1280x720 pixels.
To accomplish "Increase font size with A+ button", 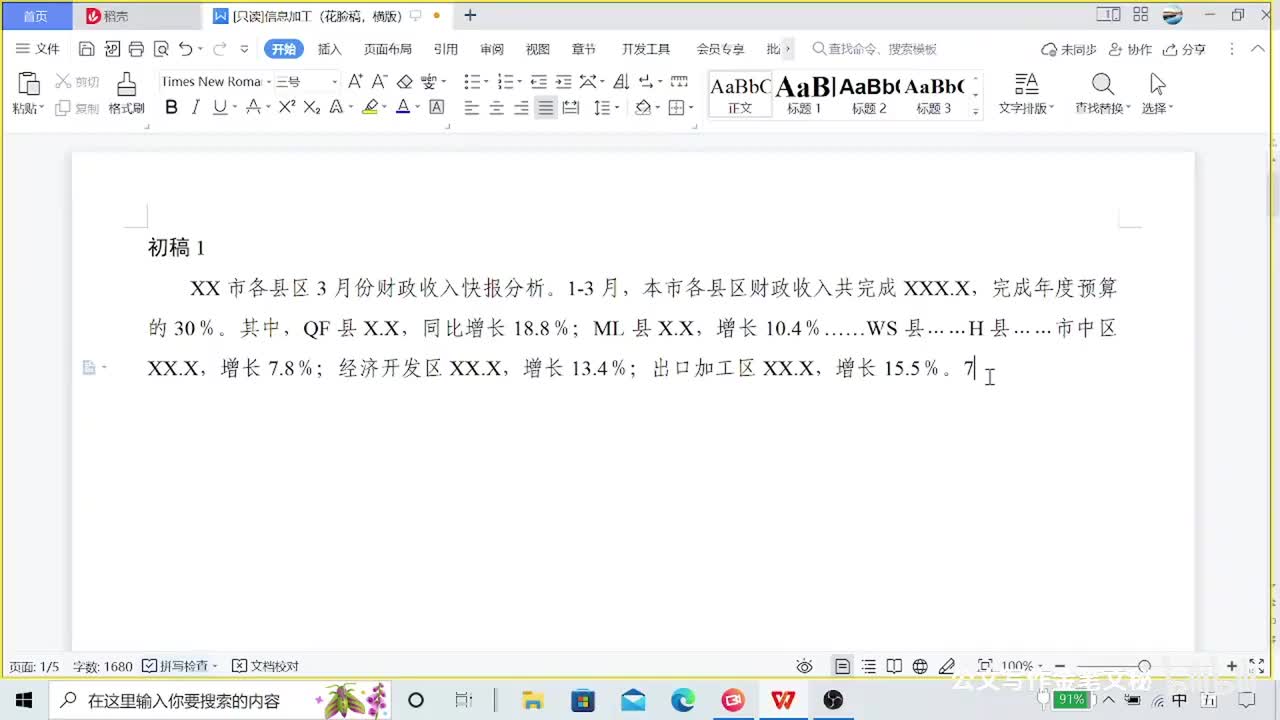I will tap(356, 81).
